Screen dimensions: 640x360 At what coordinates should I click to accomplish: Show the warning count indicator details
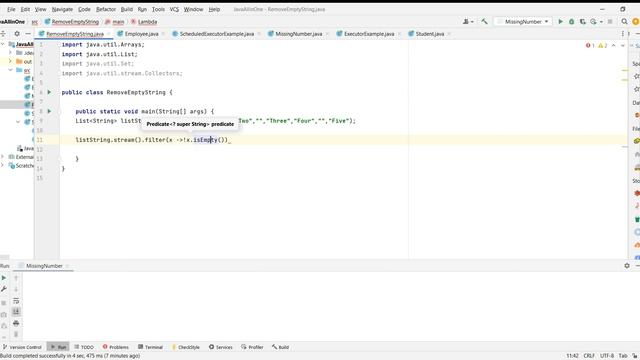pos(602,45)
